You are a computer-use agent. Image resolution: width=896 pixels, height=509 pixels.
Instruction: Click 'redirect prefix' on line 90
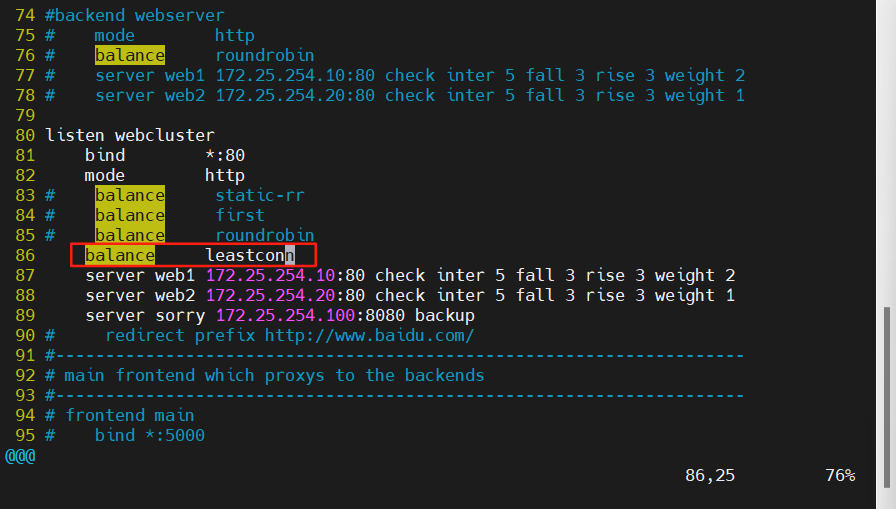(x=180, y=335)
